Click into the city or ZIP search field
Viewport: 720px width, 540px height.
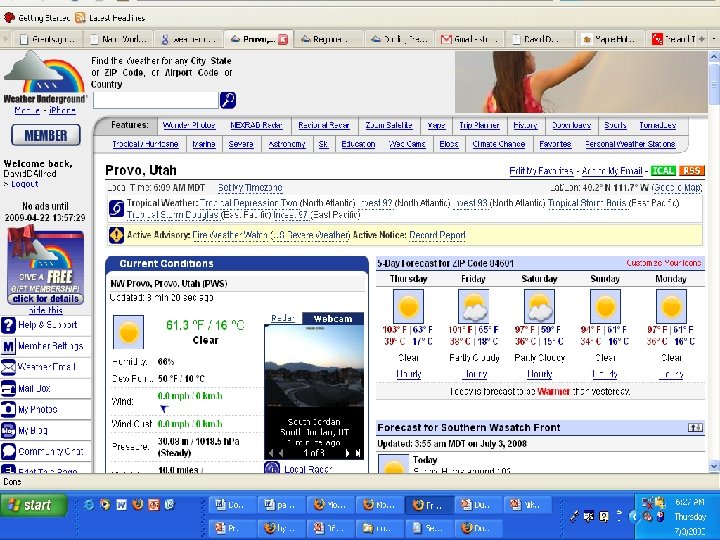[156, 100]
